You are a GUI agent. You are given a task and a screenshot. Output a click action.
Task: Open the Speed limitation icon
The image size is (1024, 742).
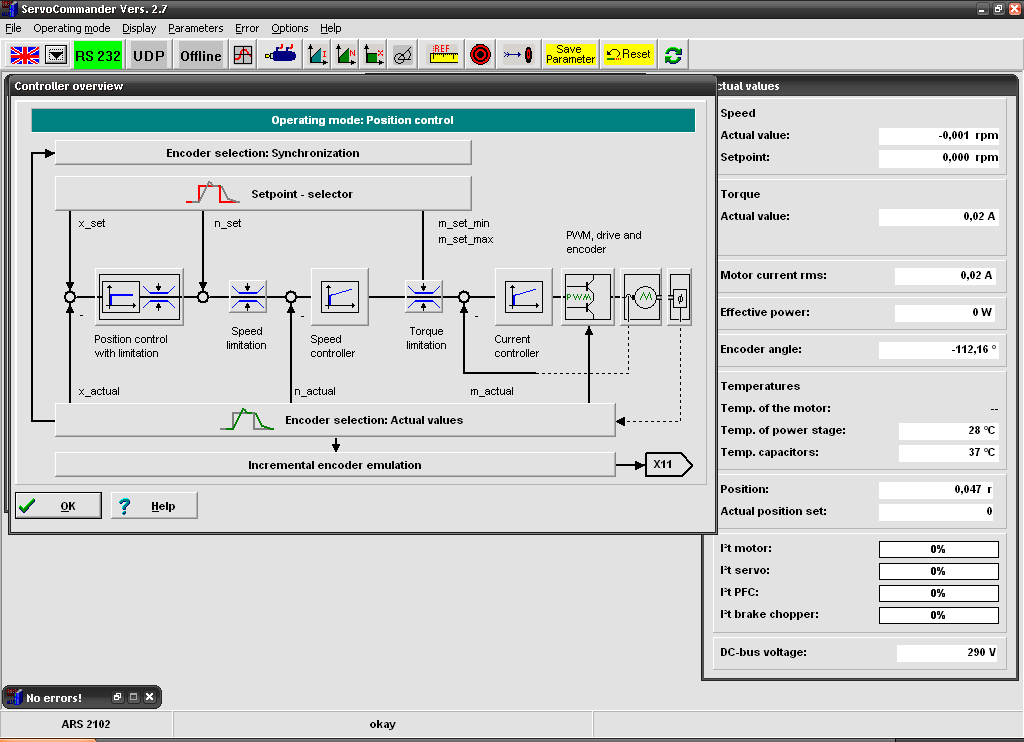248,297
